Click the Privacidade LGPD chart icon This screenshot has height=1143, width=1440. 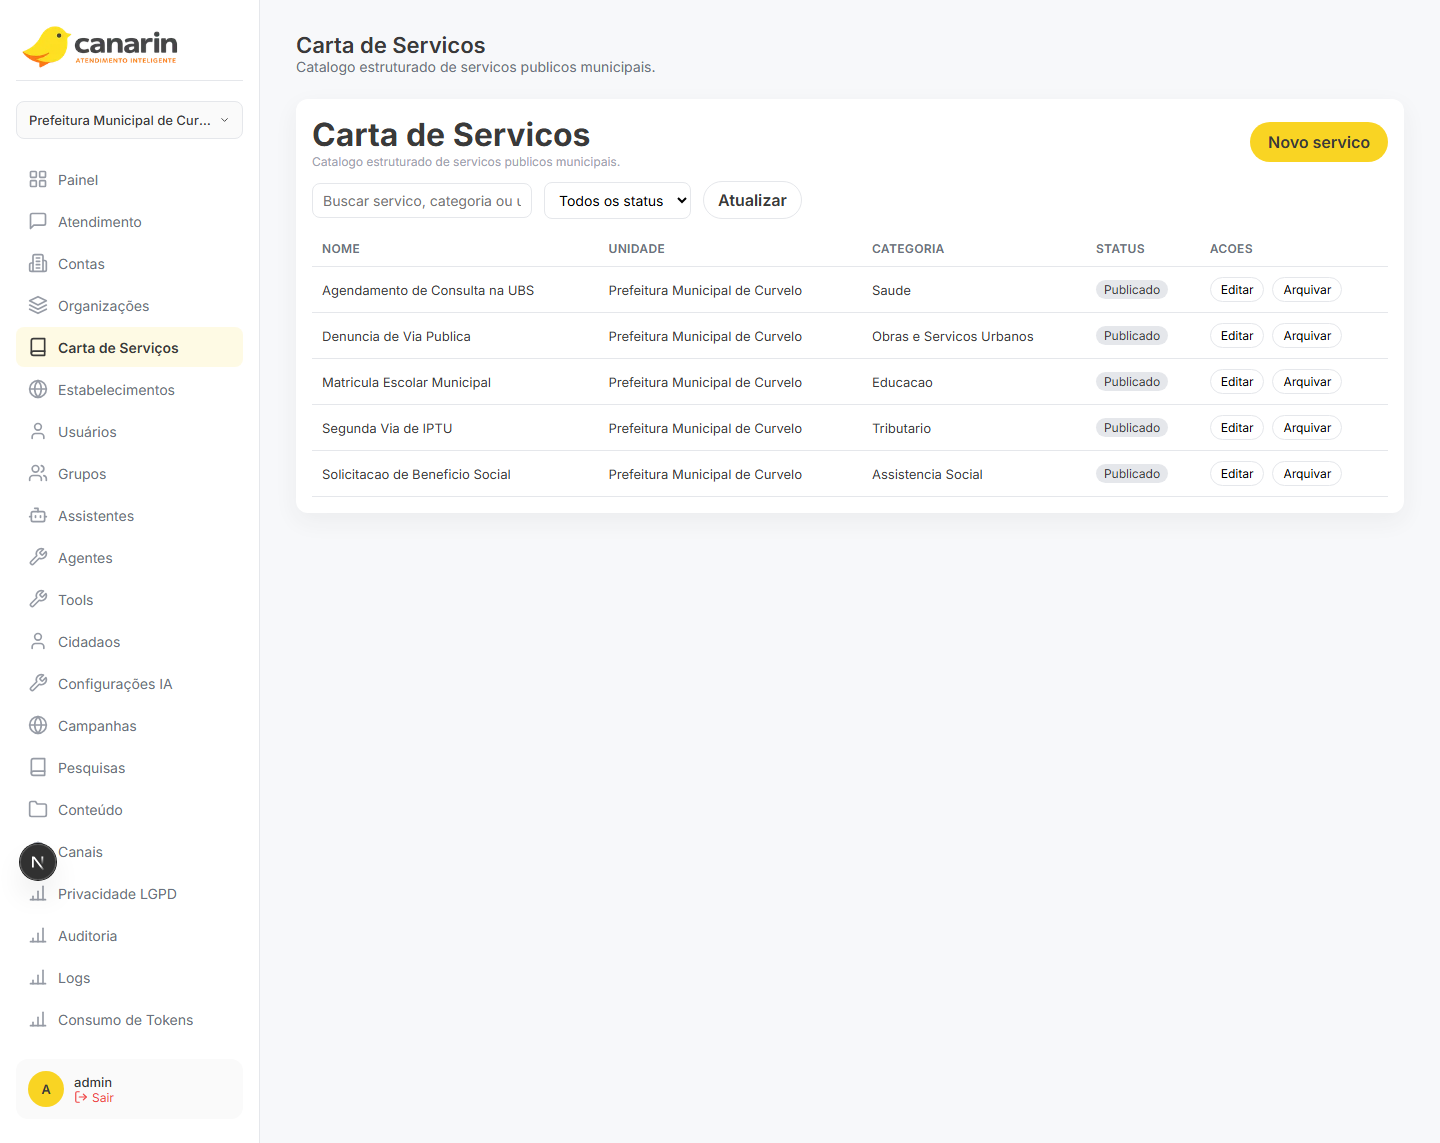pos(38,893)
